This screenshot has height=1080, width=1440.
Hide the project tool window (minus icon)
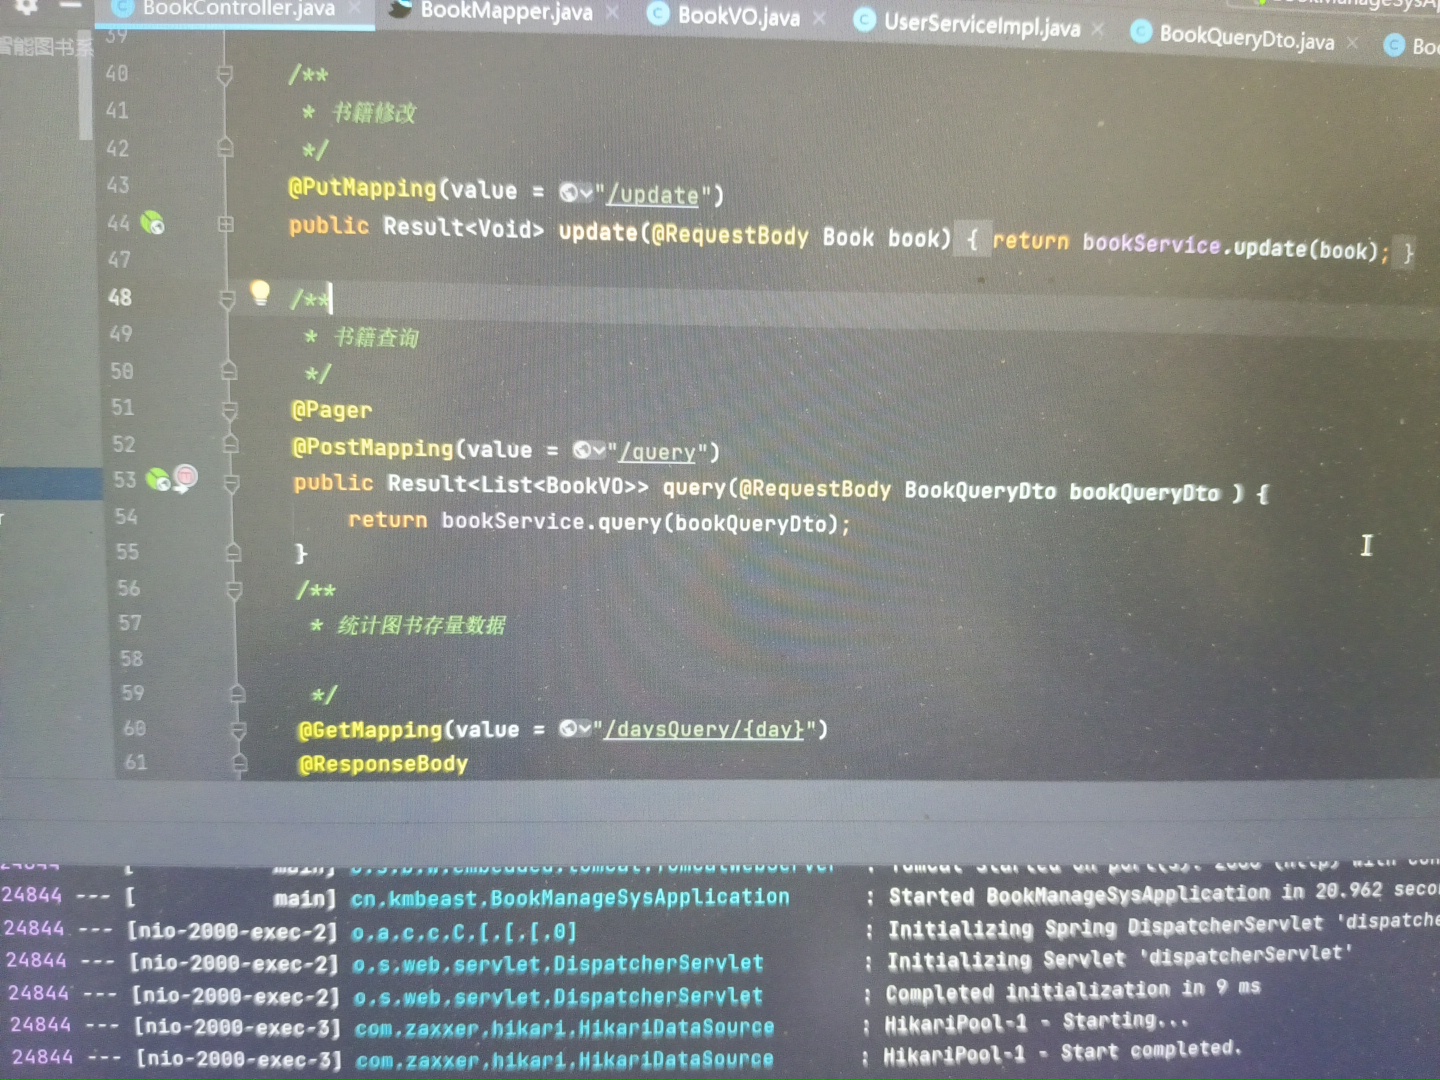[70, 5]
